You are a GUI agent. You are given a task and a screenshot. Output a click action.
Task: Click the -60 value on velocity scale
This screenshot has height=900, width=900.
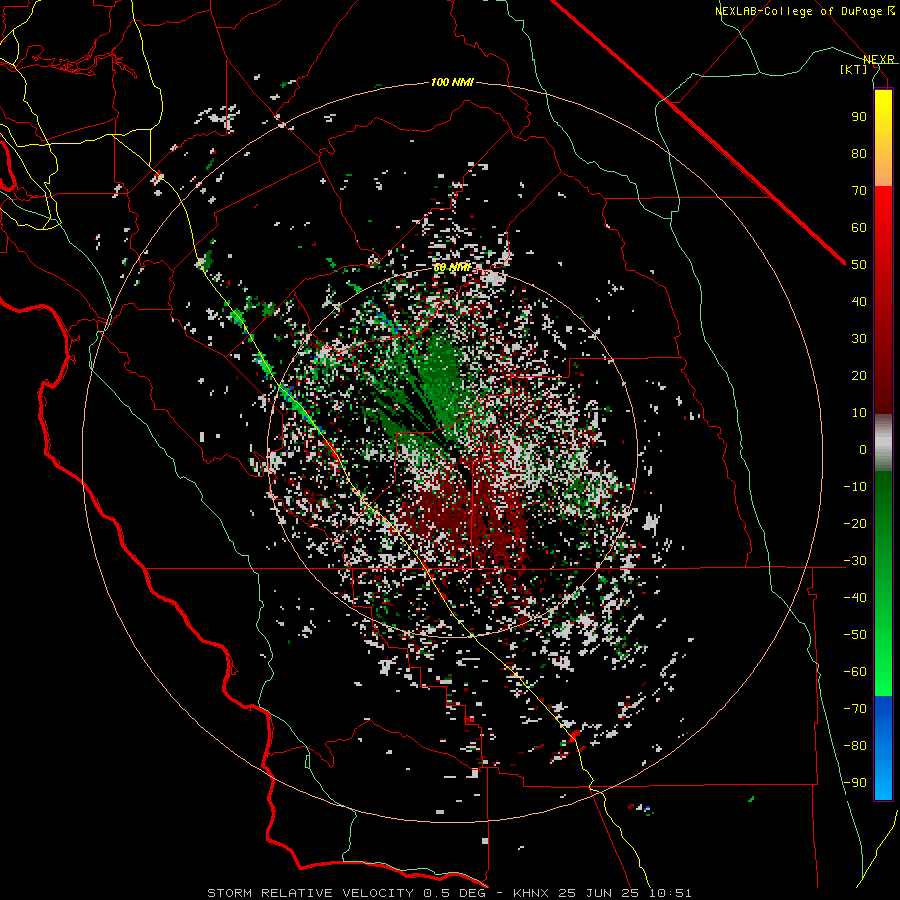[855, 672]
